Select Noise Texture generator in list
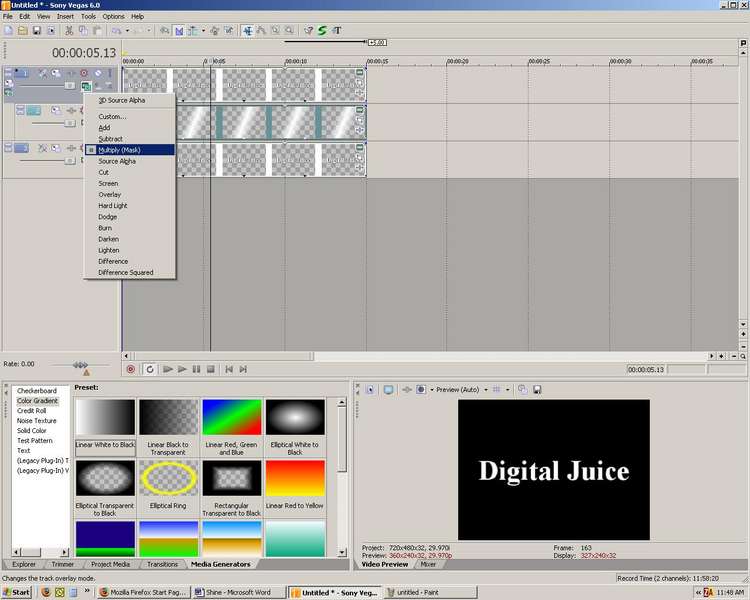 pos(36,421)
